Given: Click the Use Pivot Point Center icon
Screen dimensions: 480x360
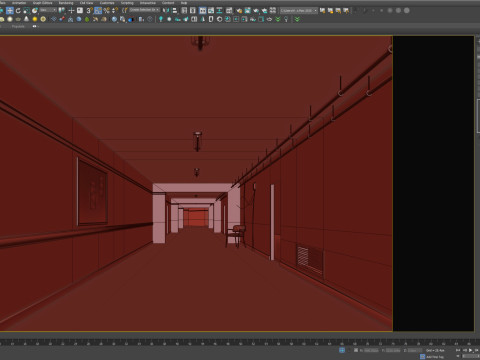Looking at the screenshot, I should [62, 11].
